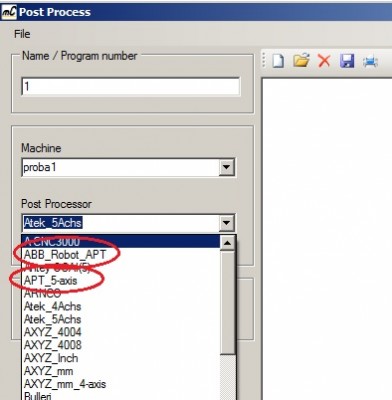Pick Atek_5Achs in the dropdown list
The image size is (392, 400).
click(121, 319)
